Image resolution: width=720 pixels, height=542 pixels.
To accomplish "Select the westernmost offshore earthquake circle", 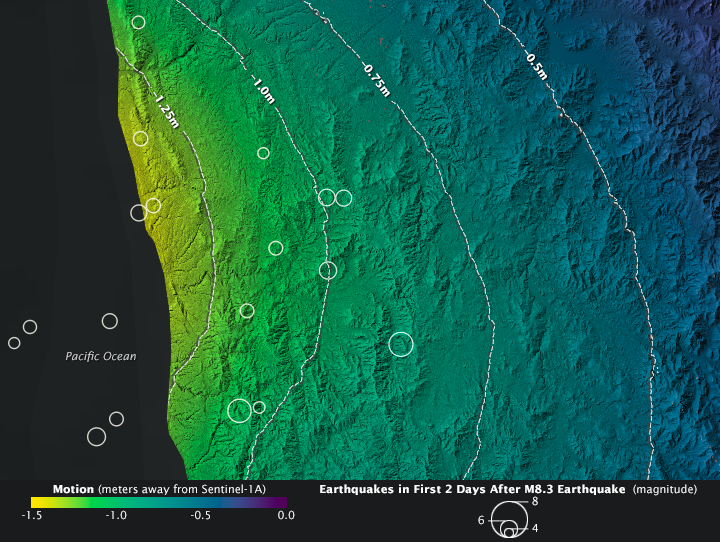I will (14, 343).
